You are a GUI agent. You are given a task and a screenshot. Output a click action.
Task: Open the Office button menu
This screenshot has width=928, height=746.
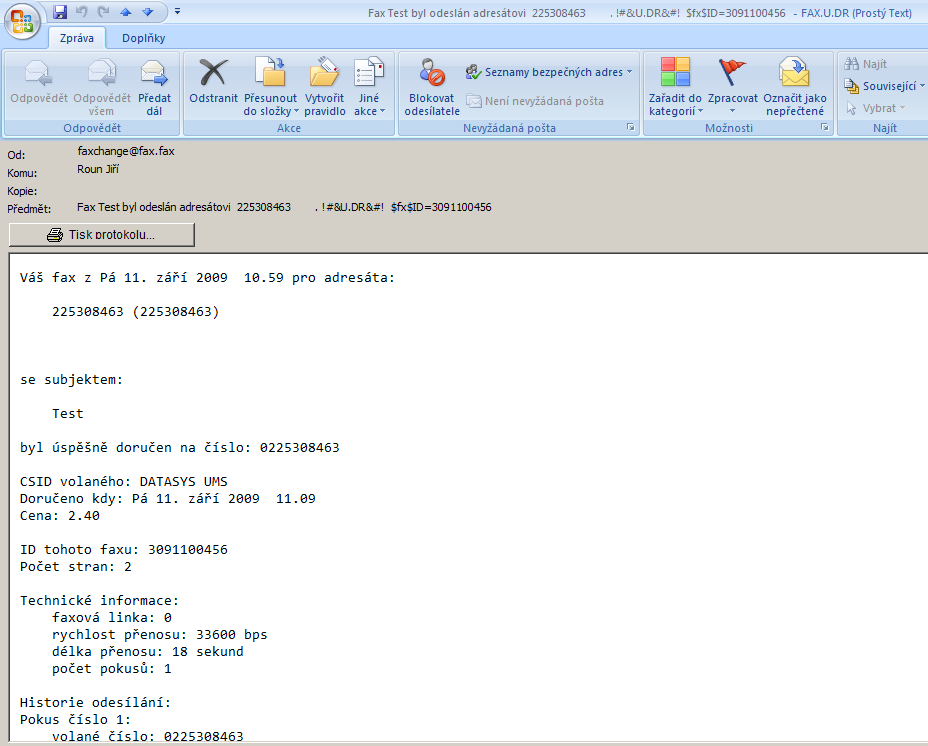(x=22, y=21)
